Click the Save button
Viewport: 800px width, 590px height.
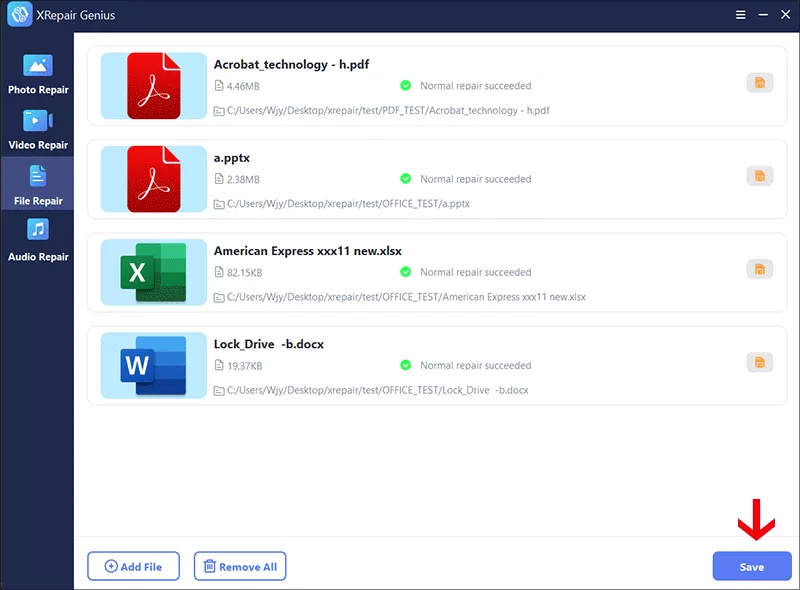752,566
